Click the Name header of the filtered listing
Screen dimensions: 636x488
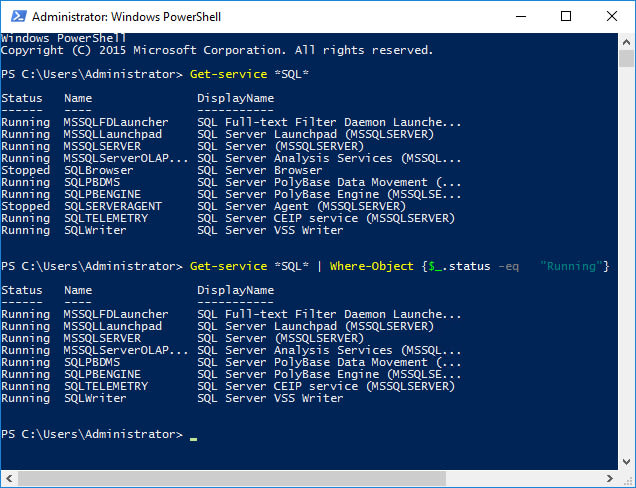[78, 290]
